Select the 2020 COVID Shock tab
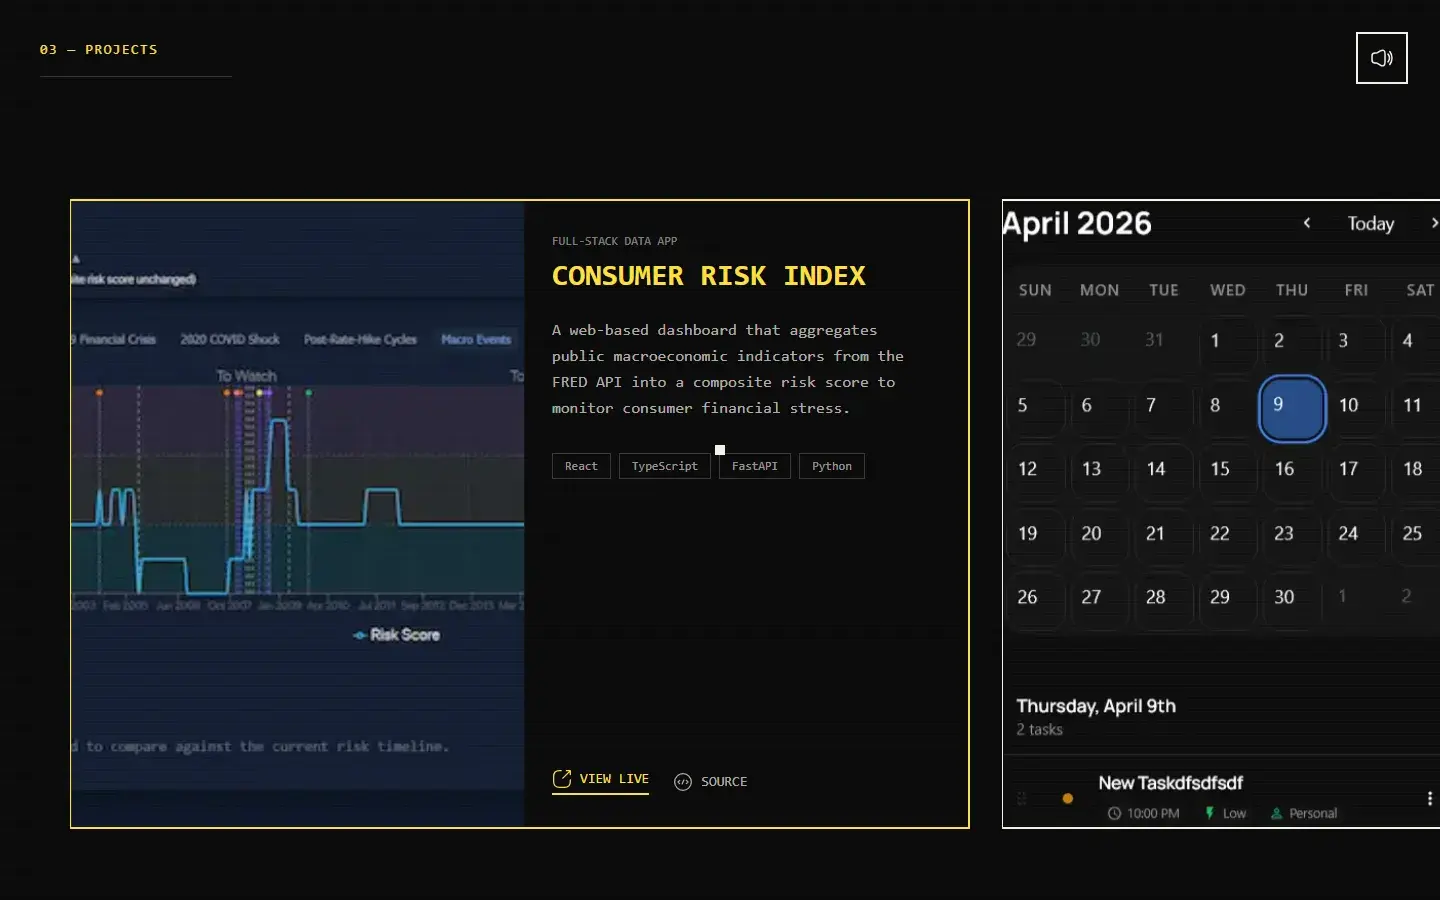The image size is (1440, 900). 230,340
